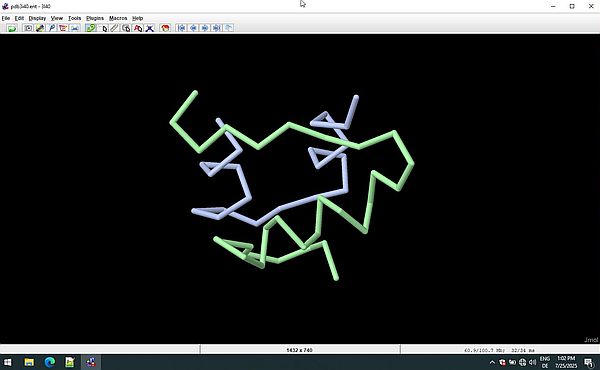Click the Jmol taskbar button
The width and height of the screenshot is (600, 370).
pos(91,362)
